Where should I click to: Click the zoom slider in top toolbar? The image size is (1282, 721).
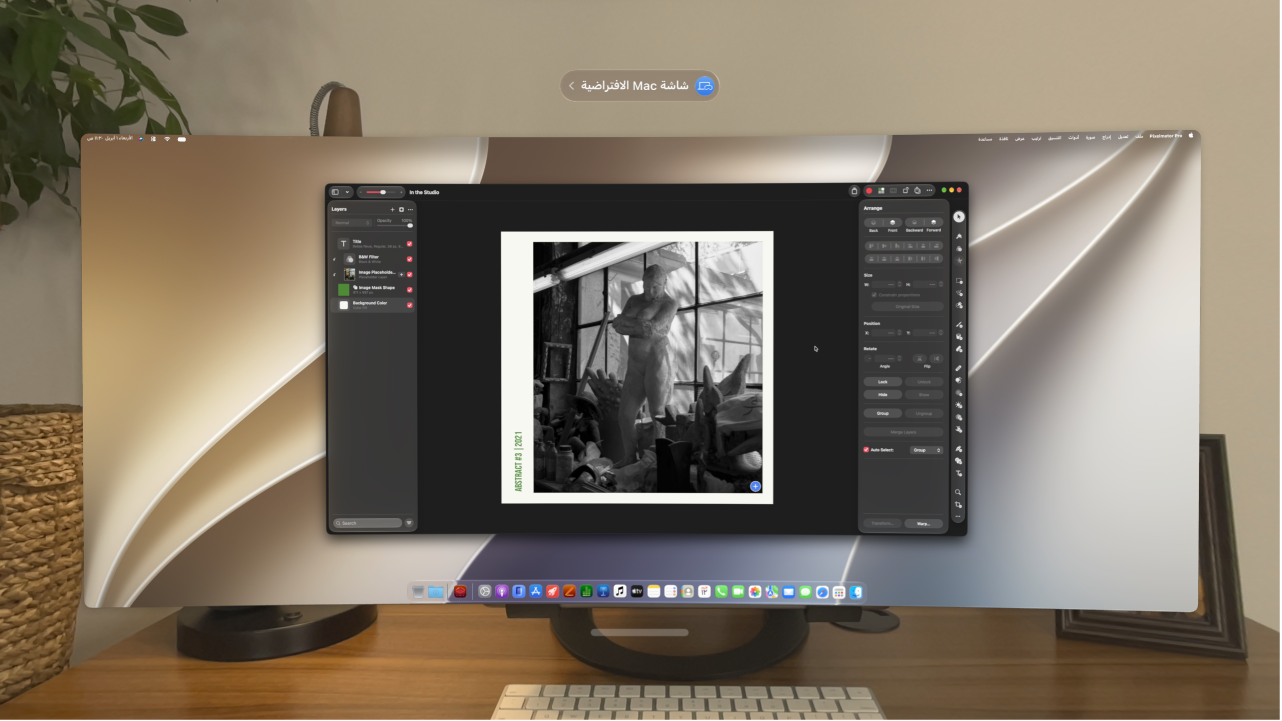click(381, 192)
